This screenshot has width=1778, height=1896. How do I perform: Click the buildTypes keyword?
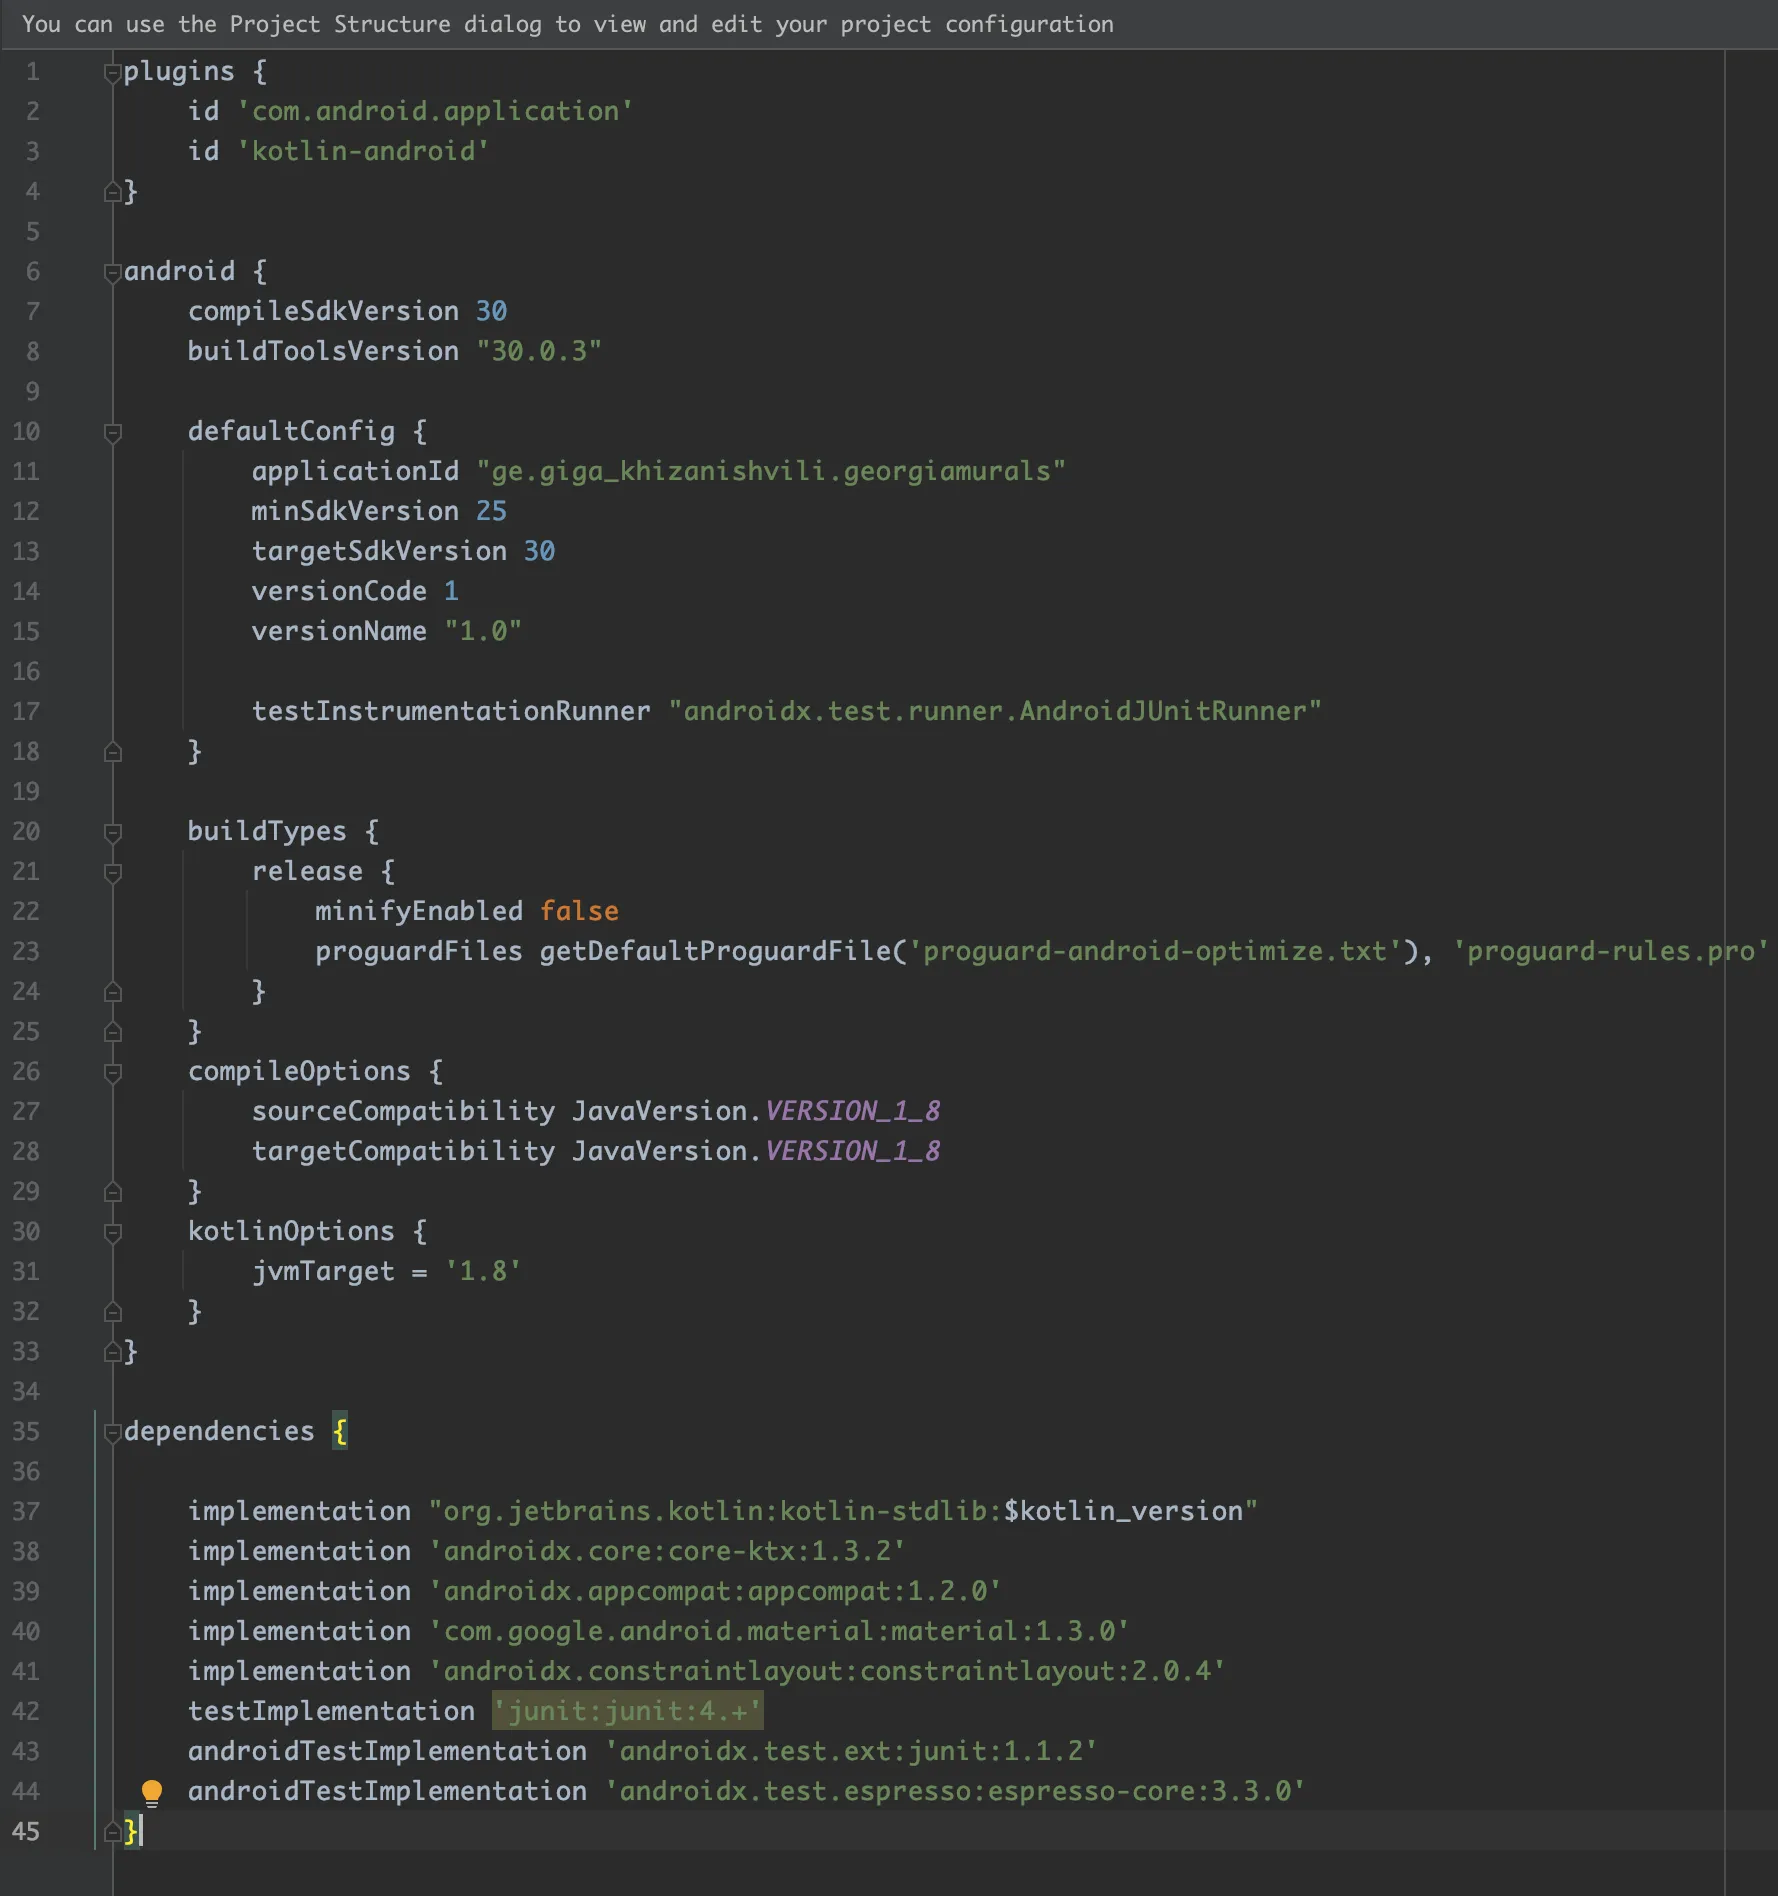click(267, 831)
